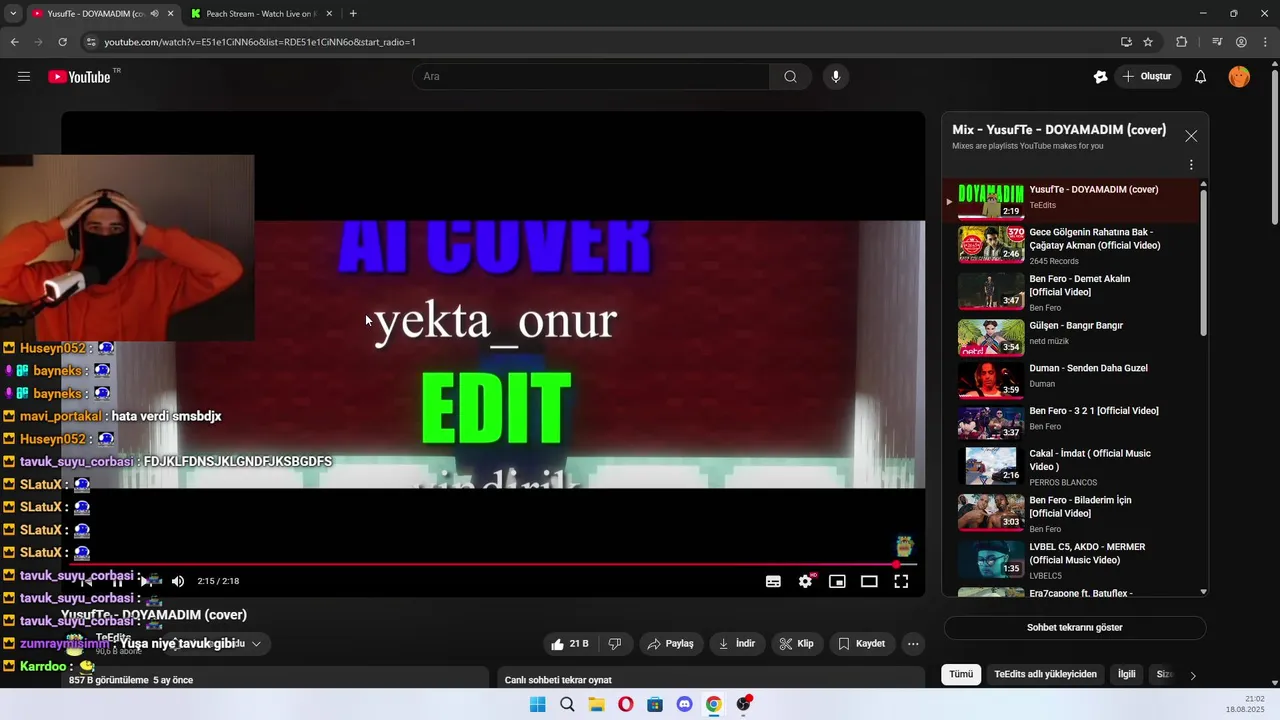Reload the page

click(62, 42)
